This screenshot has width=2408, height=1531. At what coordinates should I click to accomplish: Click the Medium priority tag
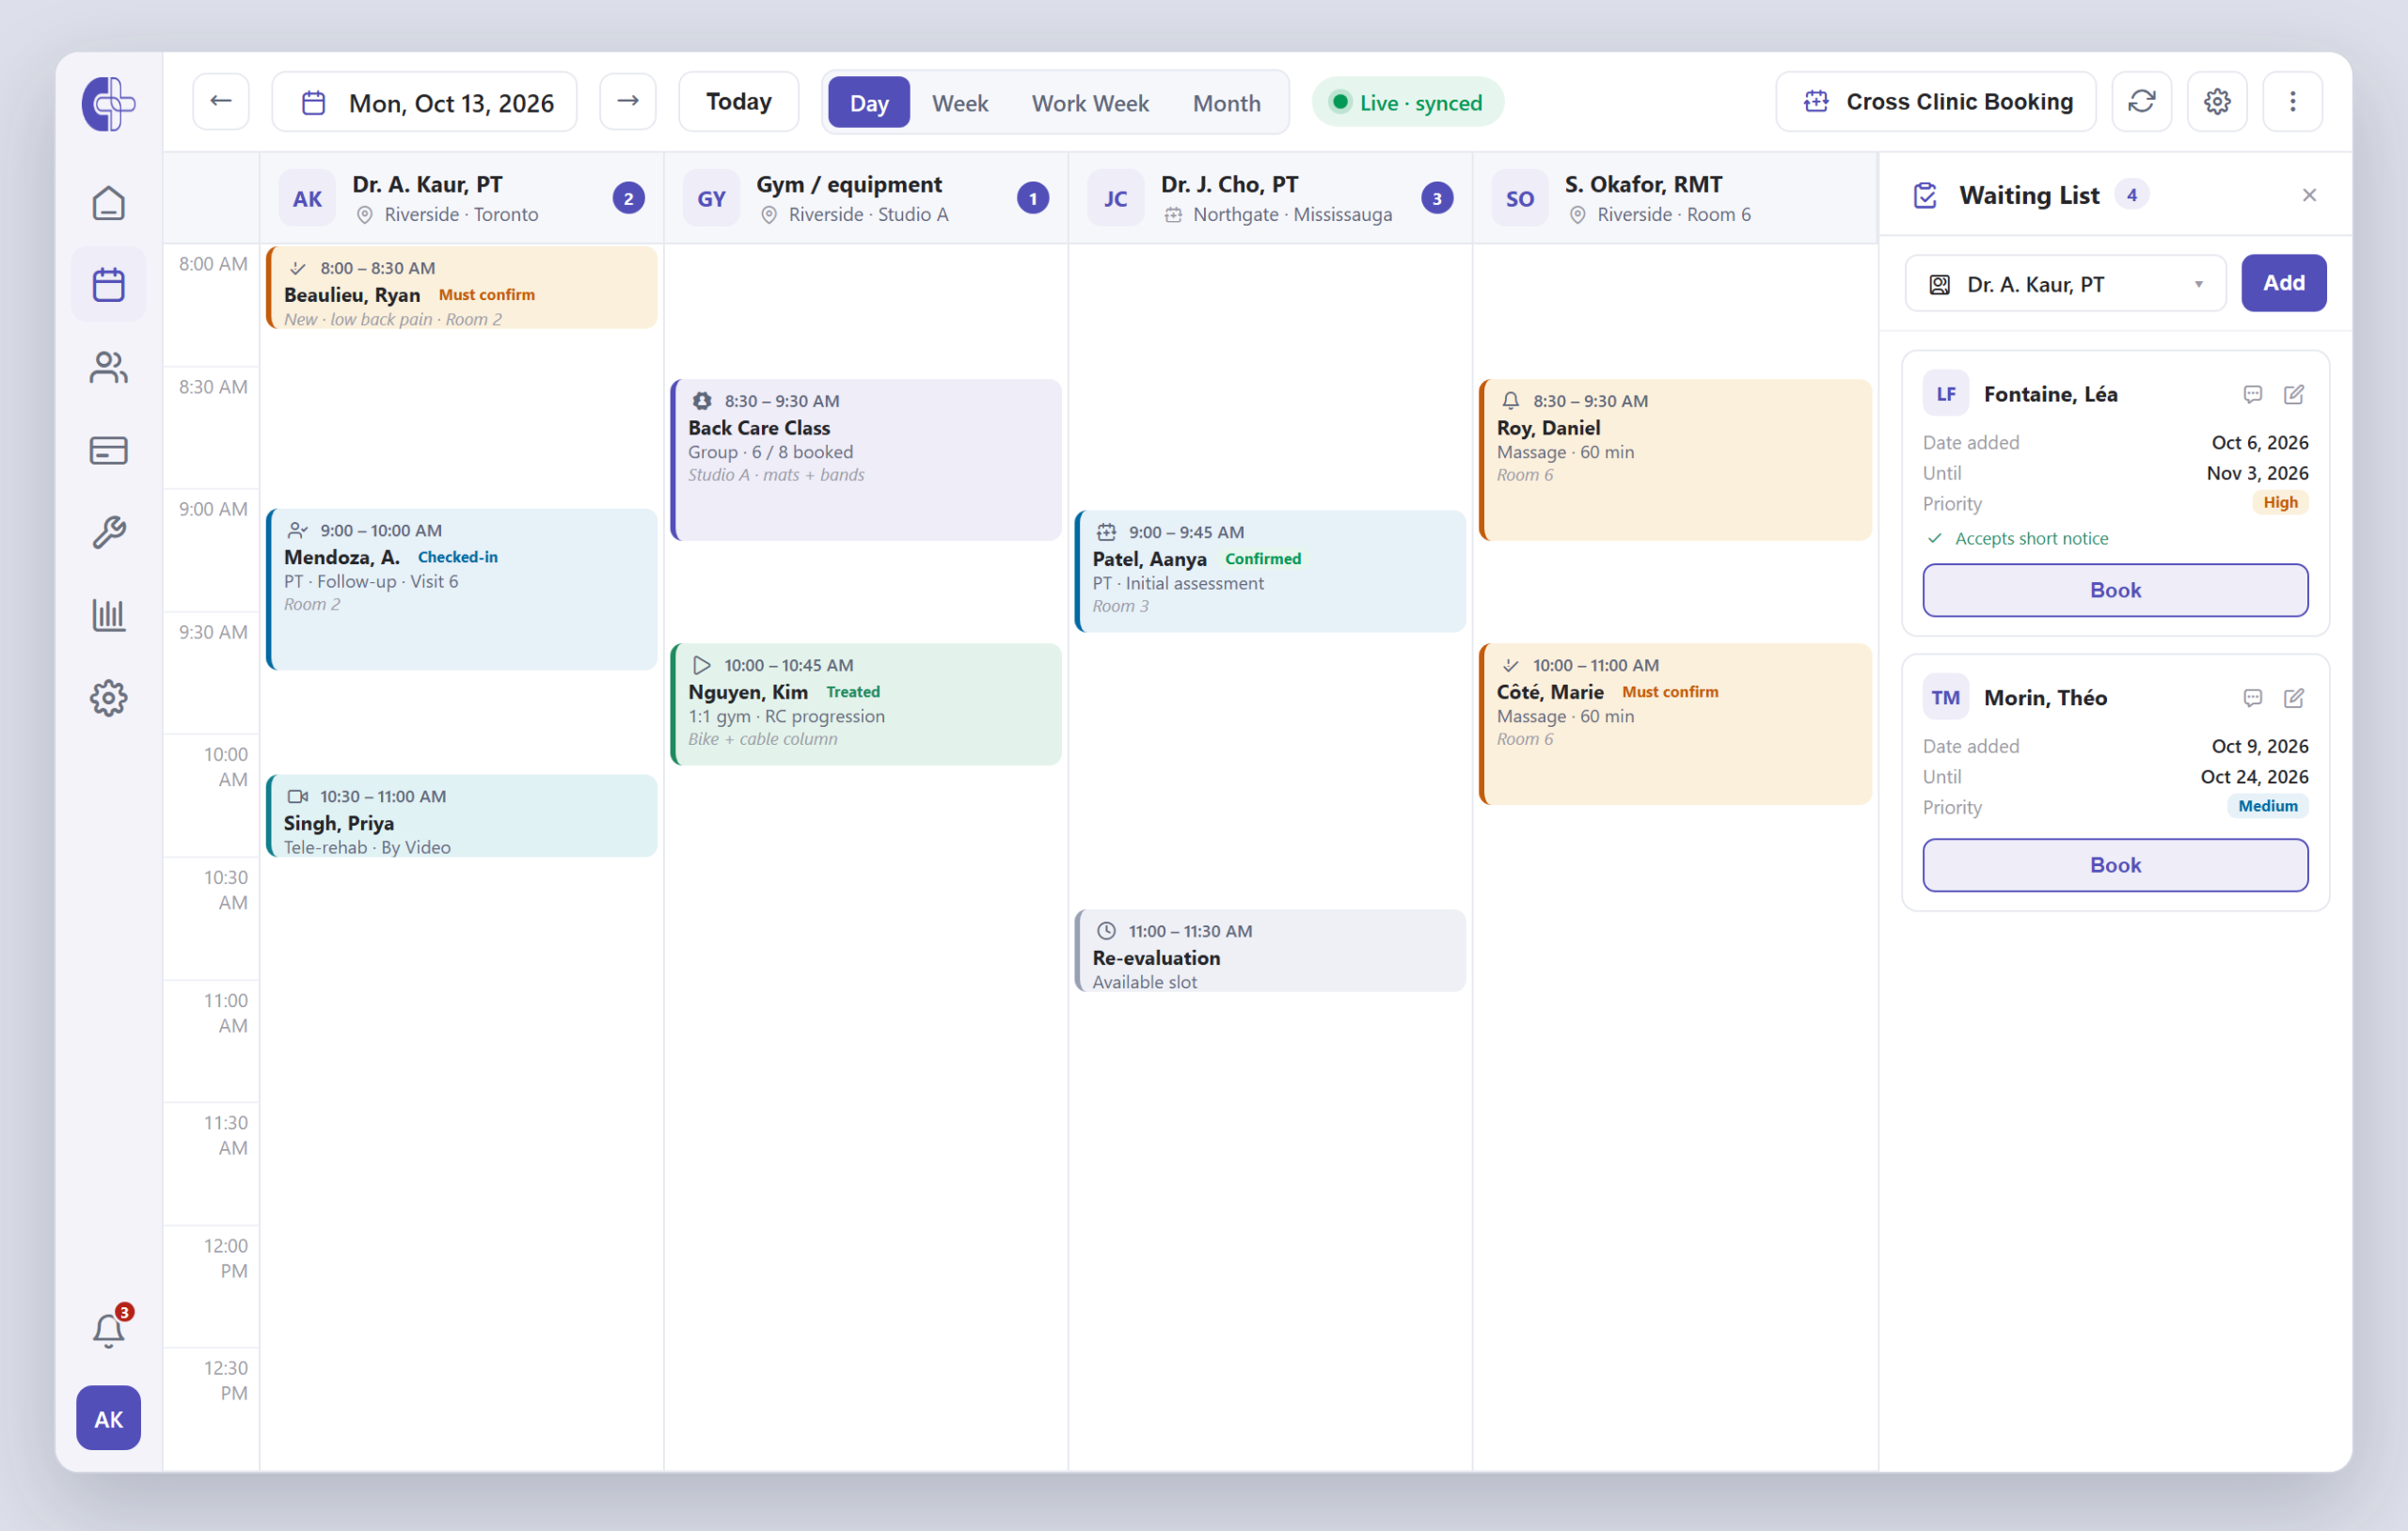(x=2267, y=806)
